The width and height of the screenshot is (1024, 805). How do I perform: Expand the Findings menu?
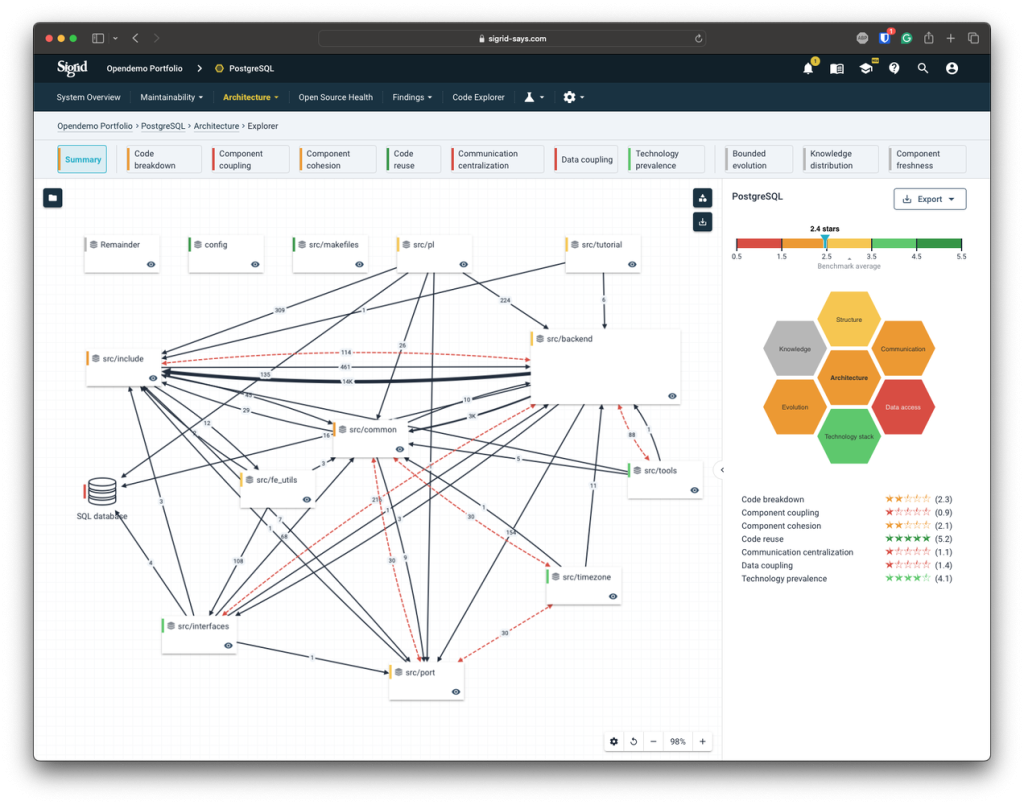pos(412,97)
